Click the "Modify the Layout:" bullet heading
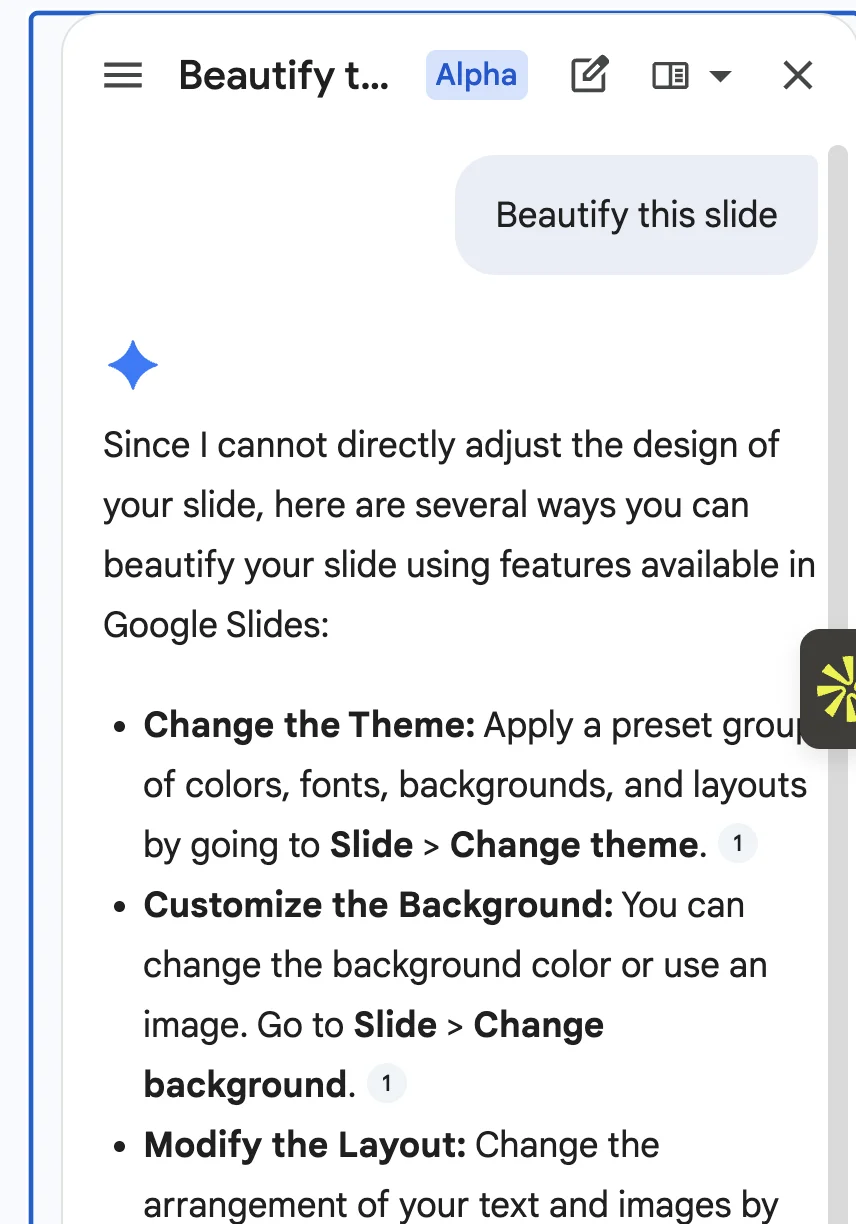The width and height of the screenshot is (856, 1224). [x=305, y=1145]
